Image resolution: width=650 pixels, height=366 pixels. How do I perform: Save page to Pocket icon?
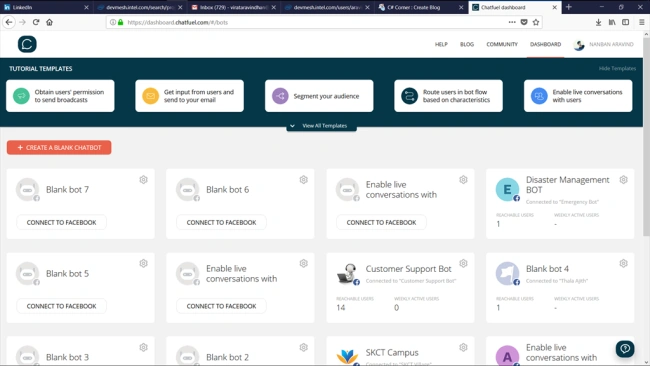(x=524, y=22)
